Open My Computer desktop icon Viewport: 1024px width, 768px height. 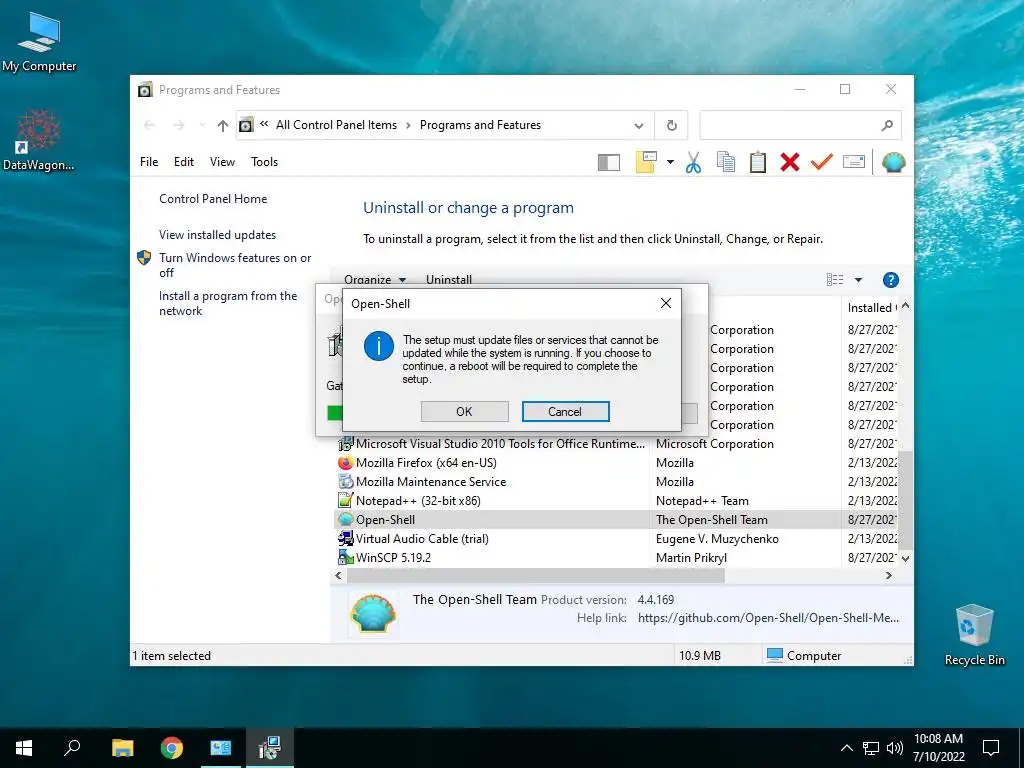click(x=39, y=41)
